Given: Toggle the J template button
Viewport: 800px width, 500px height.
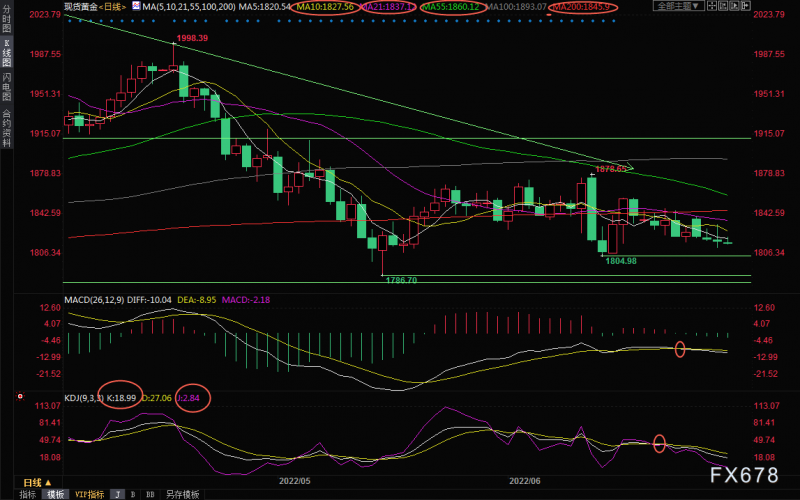Looking at the screenshot, I should pyautogui.click(x=118, y=494).
